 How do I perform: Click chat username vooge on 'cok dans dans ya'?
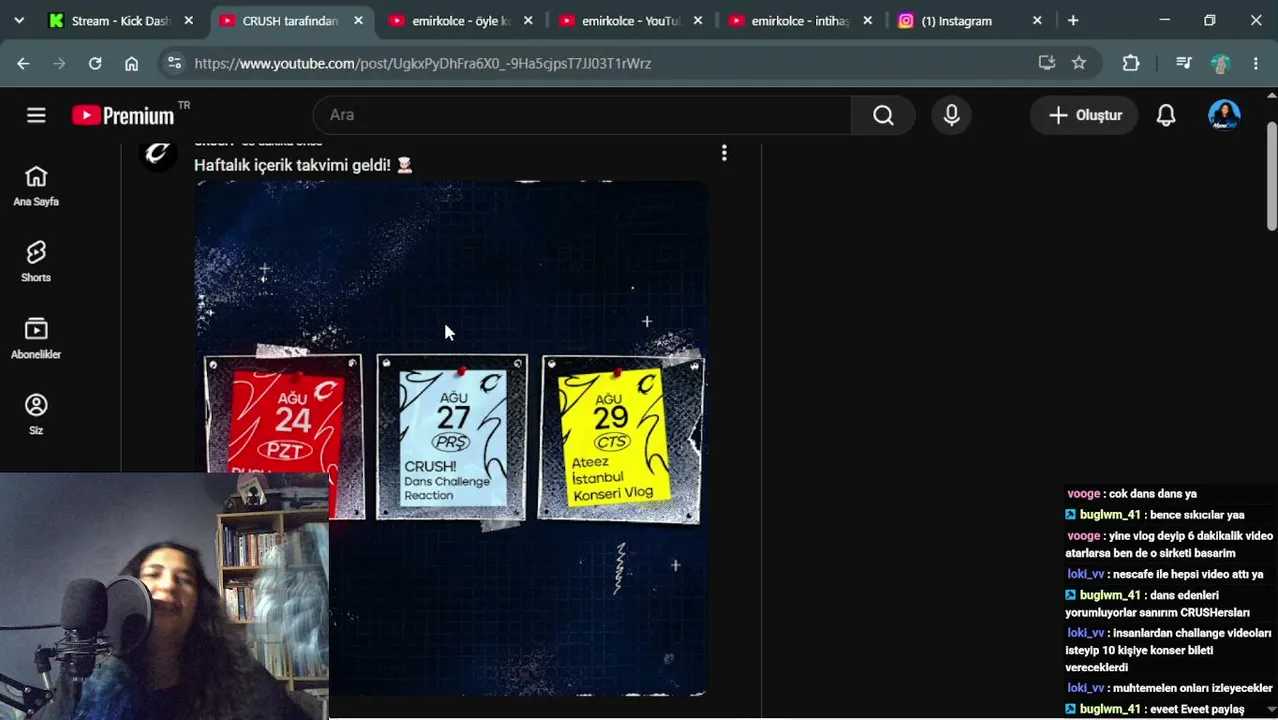tap(1083, 494)
